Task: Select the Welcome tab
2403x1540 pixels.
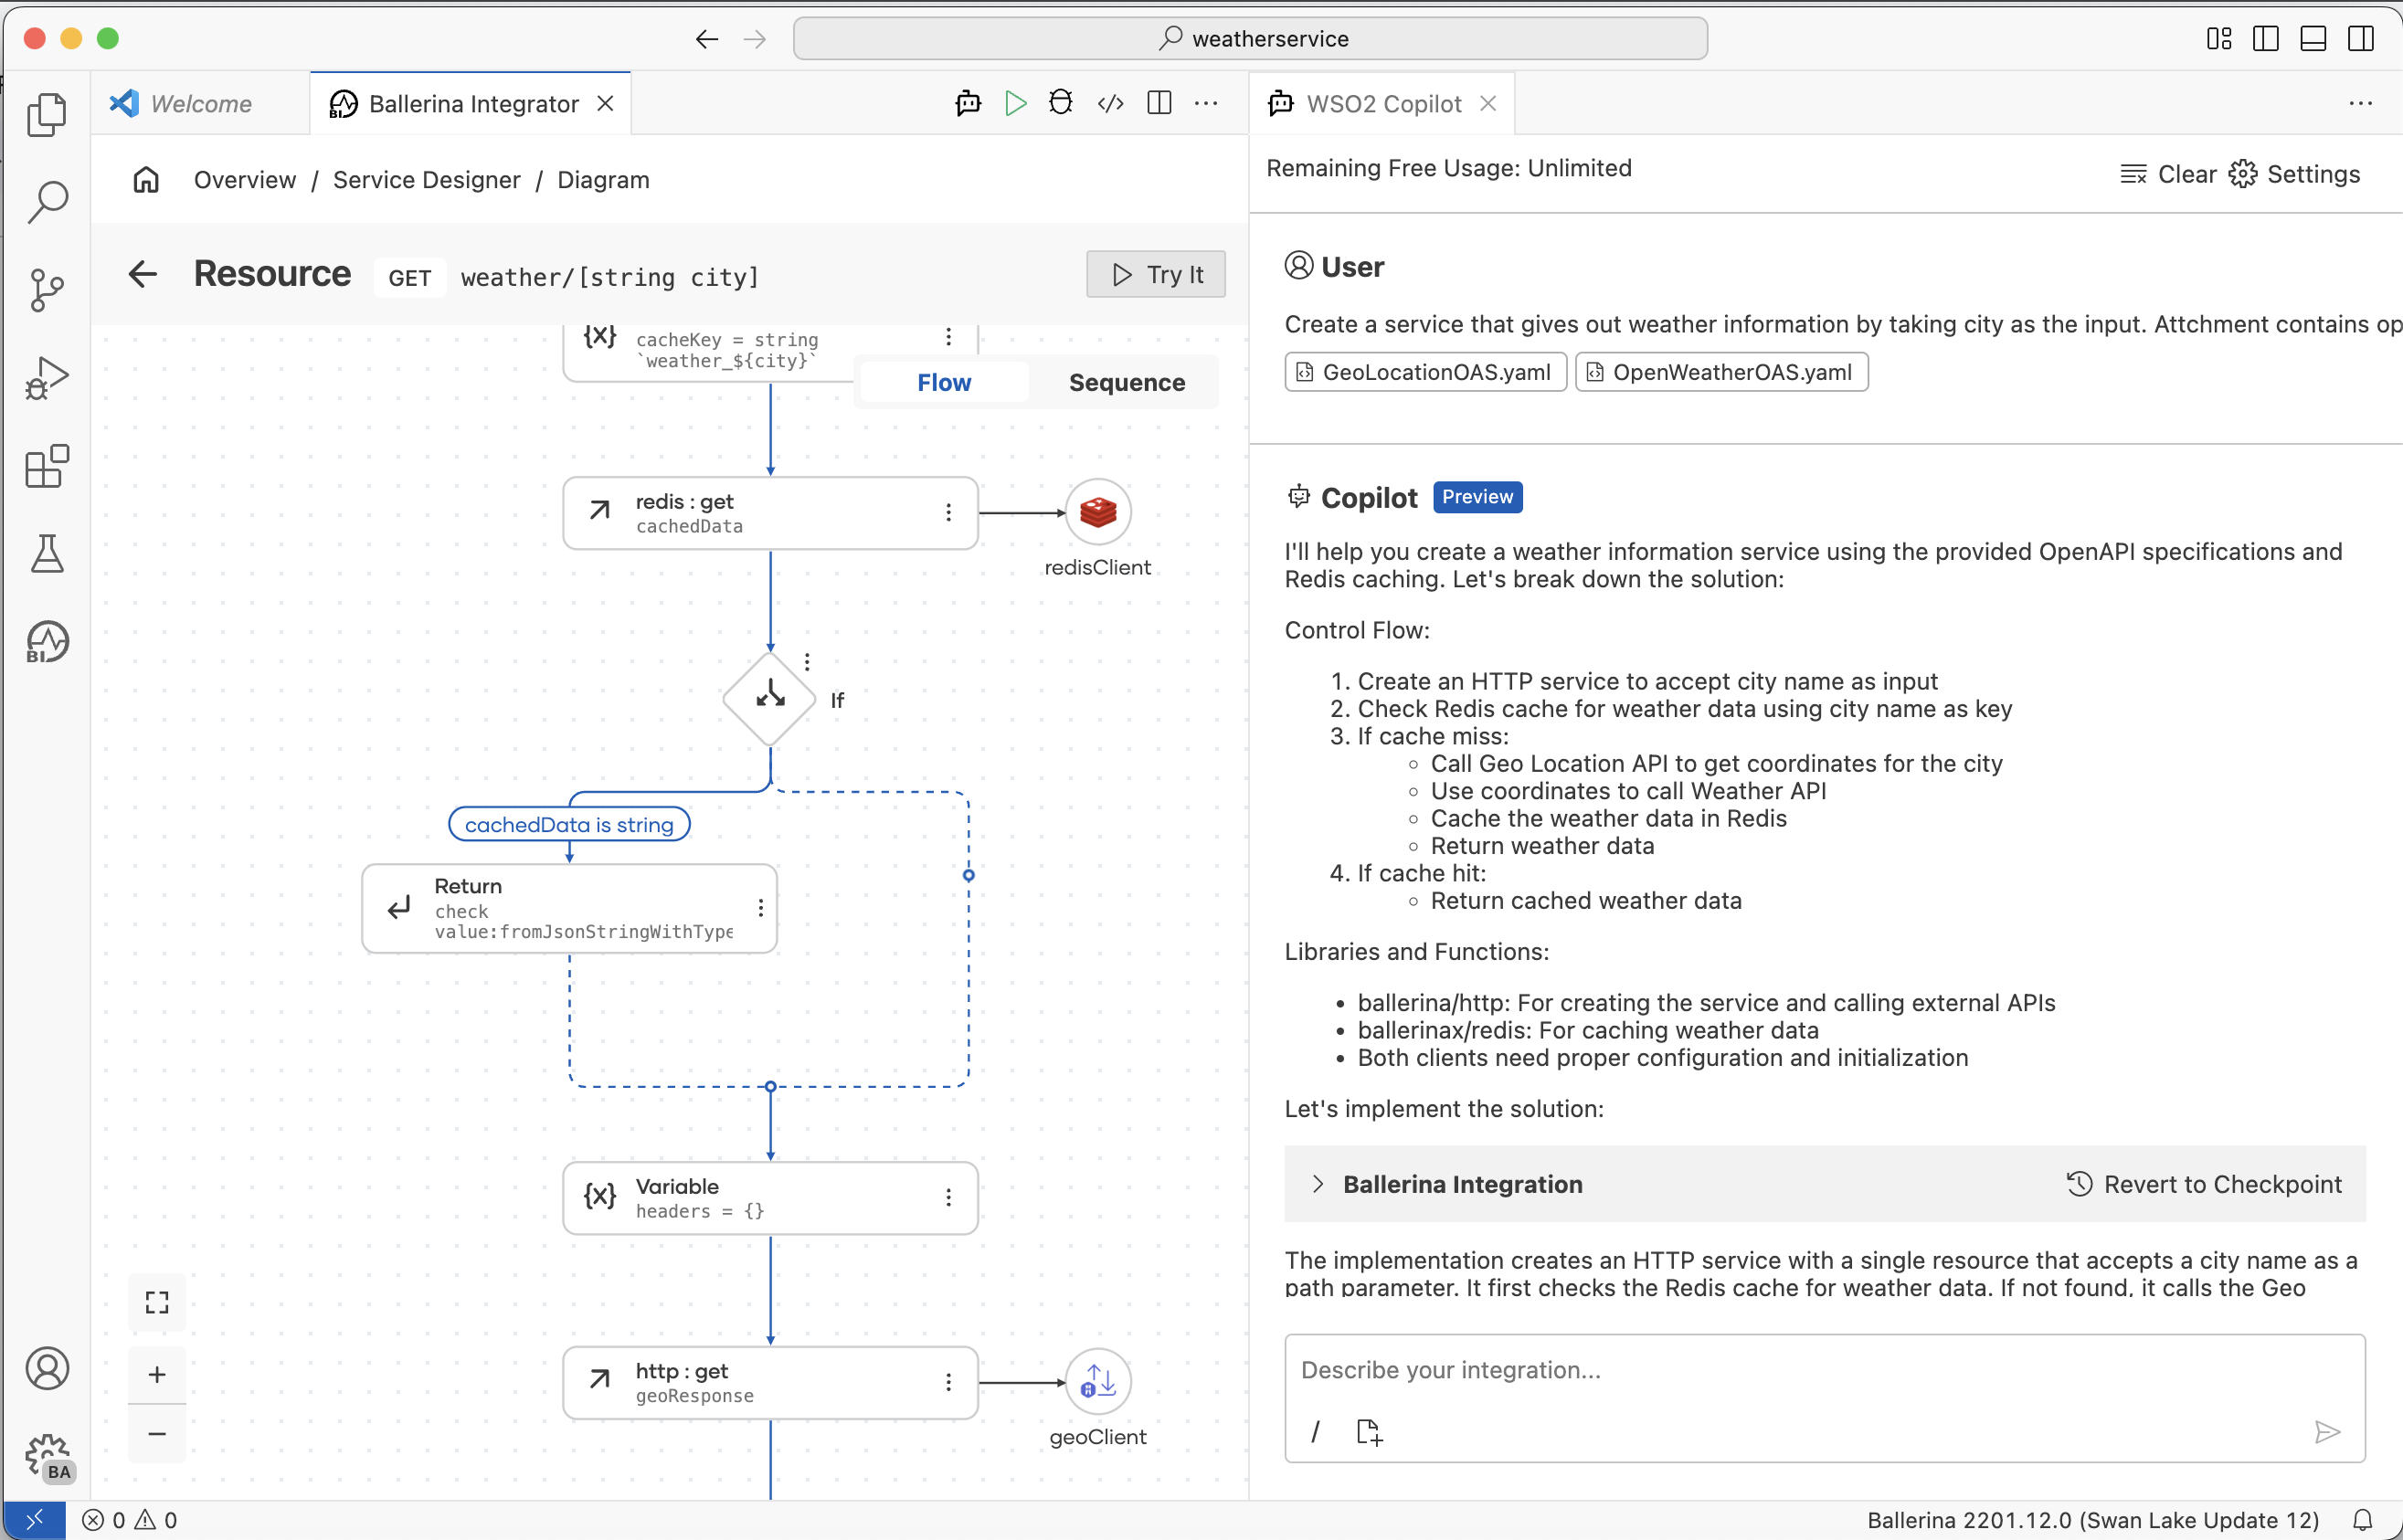Action: [x=200, y=103]
